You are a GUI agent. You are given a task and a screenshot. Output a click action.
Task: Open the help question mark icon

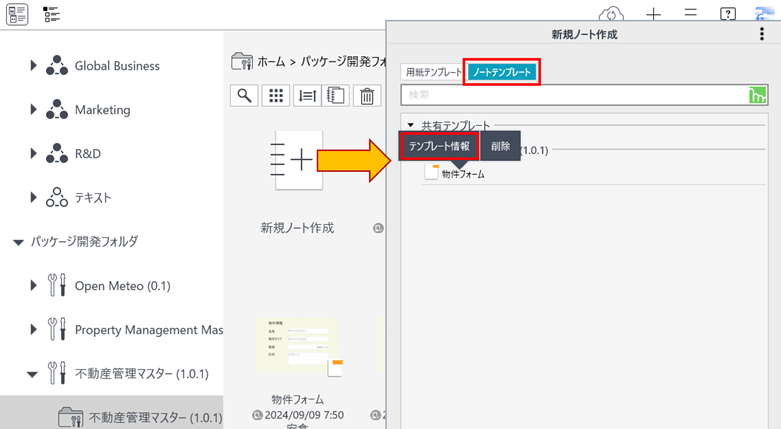(x=728, y=13)
